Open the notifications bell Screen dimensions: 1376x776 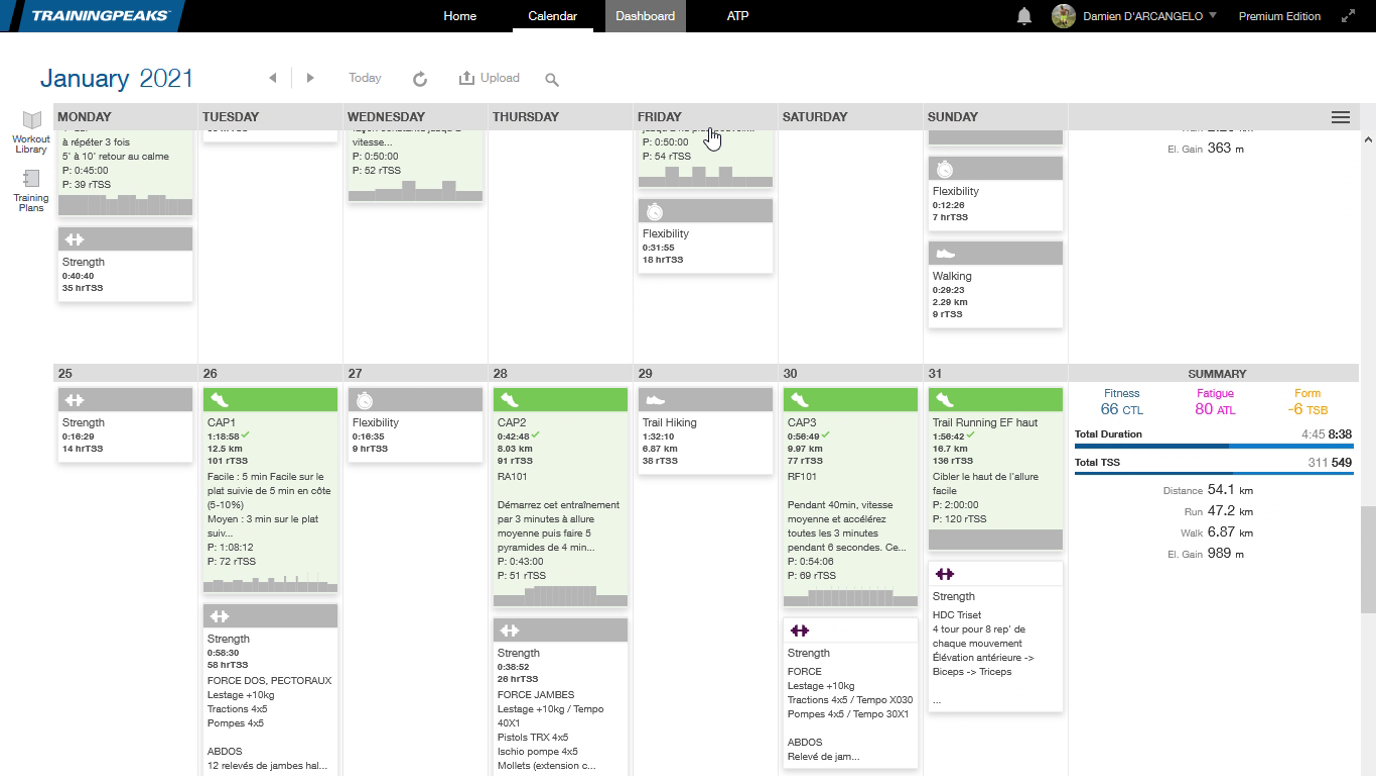click(1024, 16)
